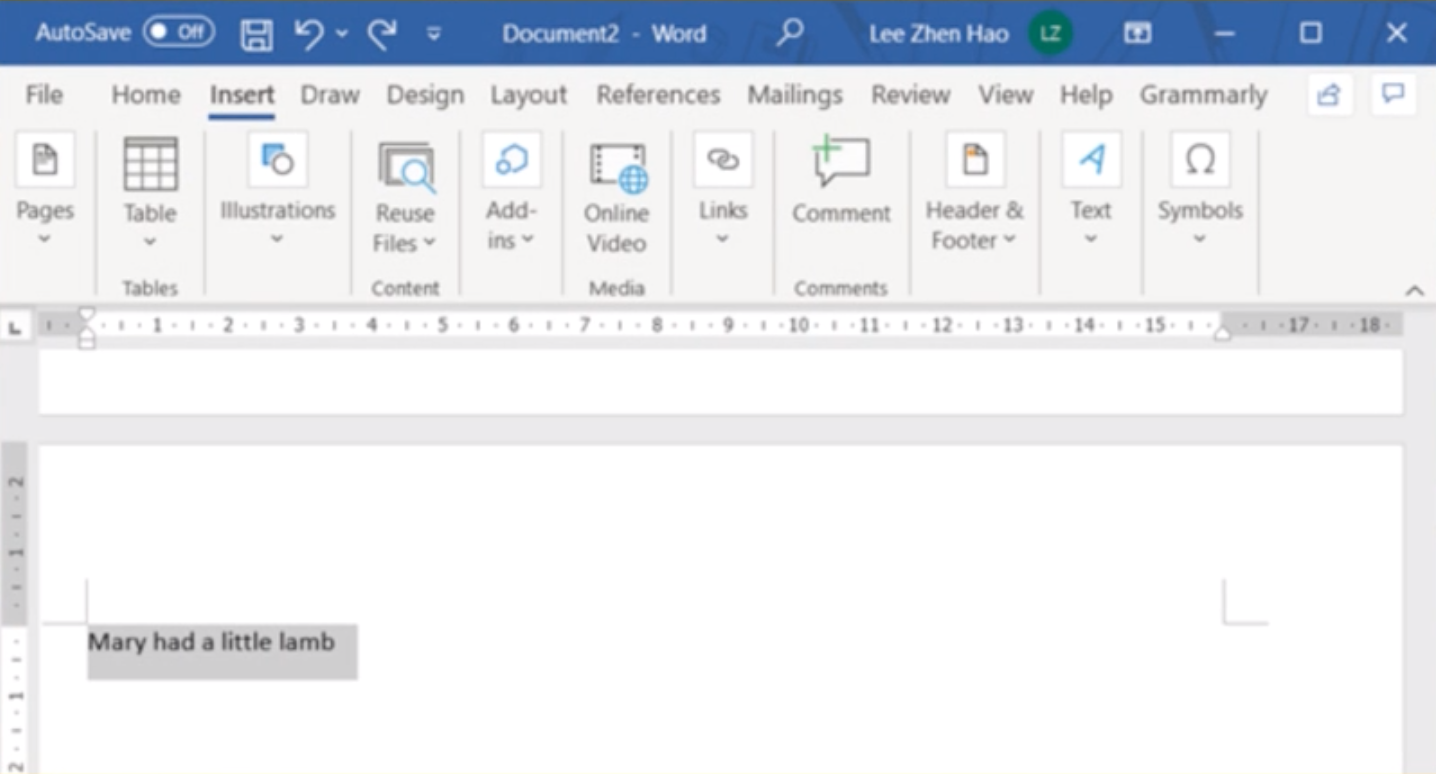Expand the Links dropdown chevron
This screenshot has width=1436, height=774.
723,239
